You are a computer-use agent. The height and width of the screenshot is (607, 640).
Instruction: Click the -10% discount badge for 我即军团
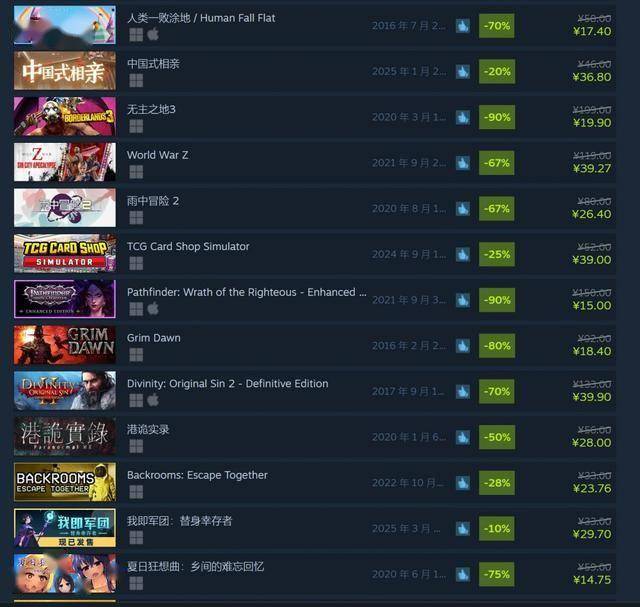tap(497, 529)
